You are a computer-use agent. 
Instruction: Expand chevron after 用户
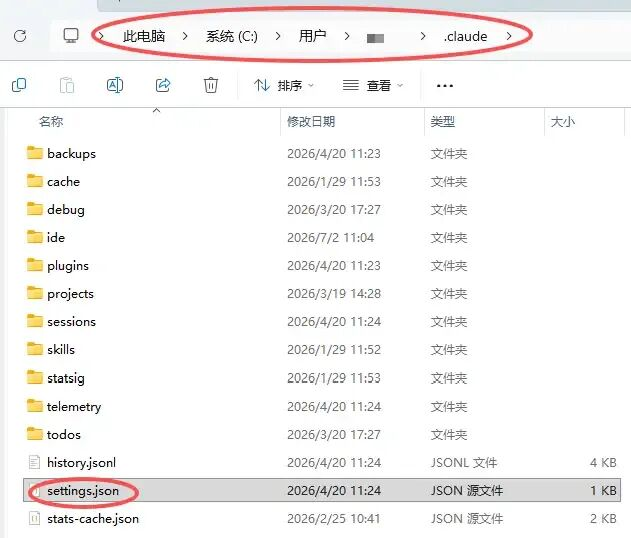pos(347,36)
